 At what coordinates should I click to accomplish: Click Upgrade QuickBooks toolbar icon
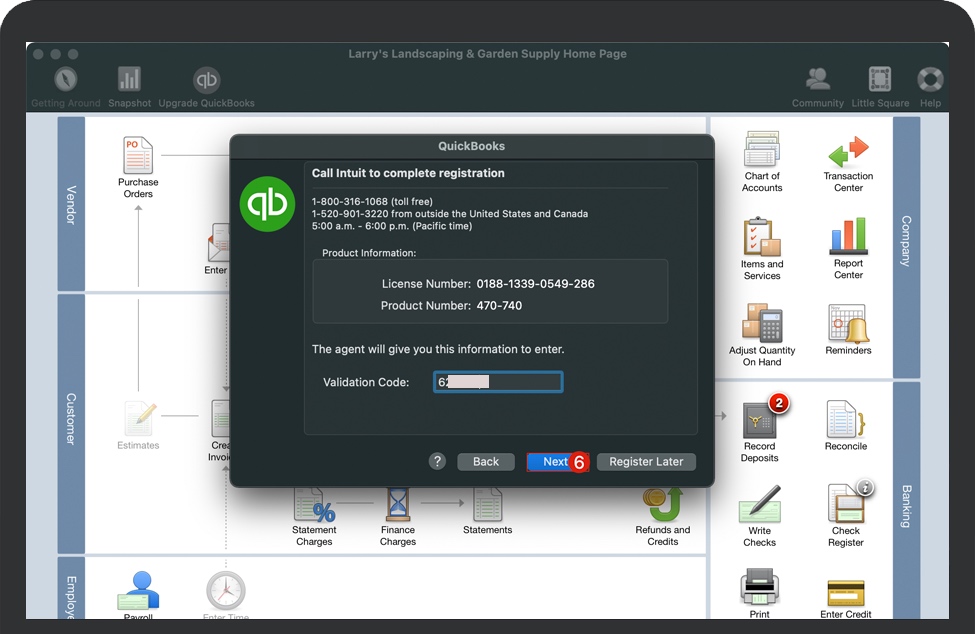coord(206,80)
